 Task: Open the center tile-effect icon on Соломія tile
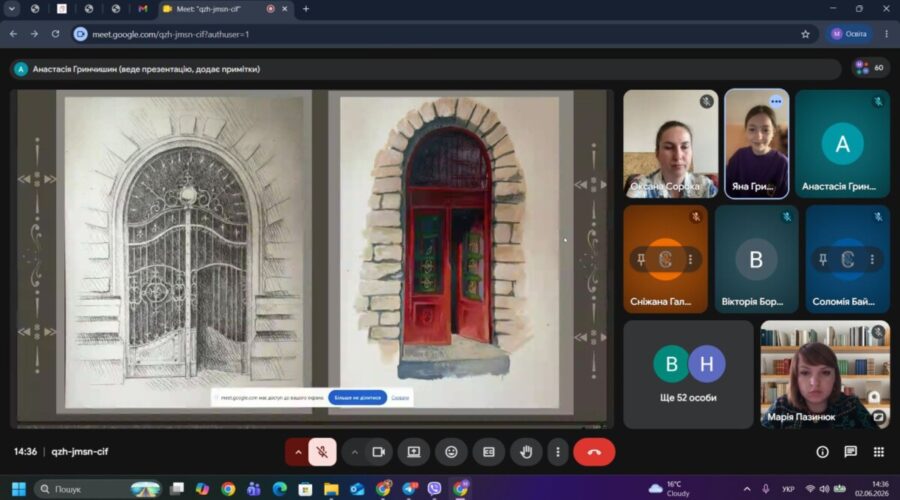(847, 259)
